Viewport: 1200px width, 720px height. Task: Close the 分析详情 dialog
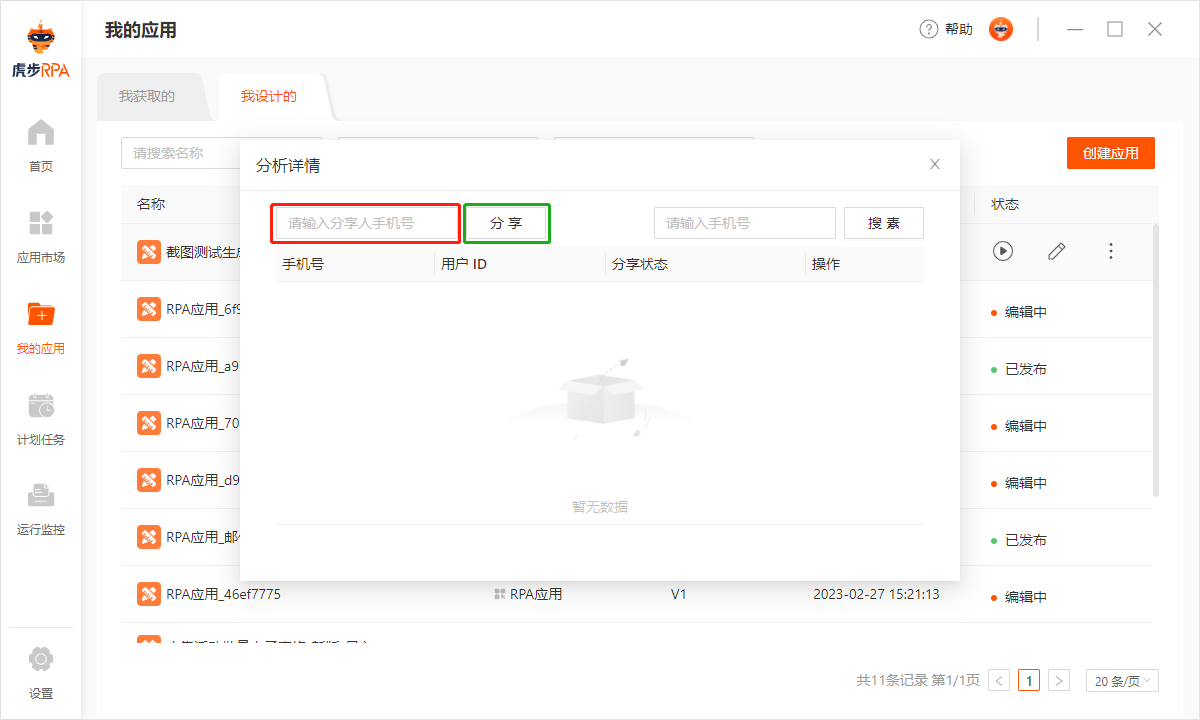coord(935,164)
